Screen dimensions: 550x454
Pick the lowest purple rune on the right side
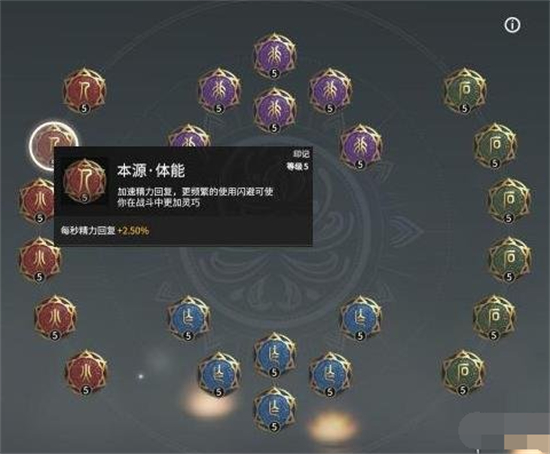point(360,147)
